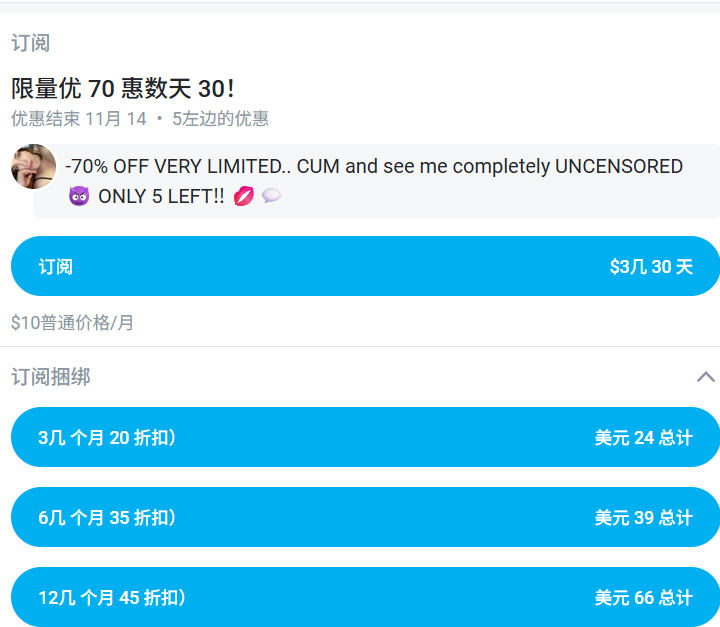This screenshot has height=627, width=720.
Task: Click the 美元 39 总计 price label
Action: pyautogui.click(x=643, y=517)
